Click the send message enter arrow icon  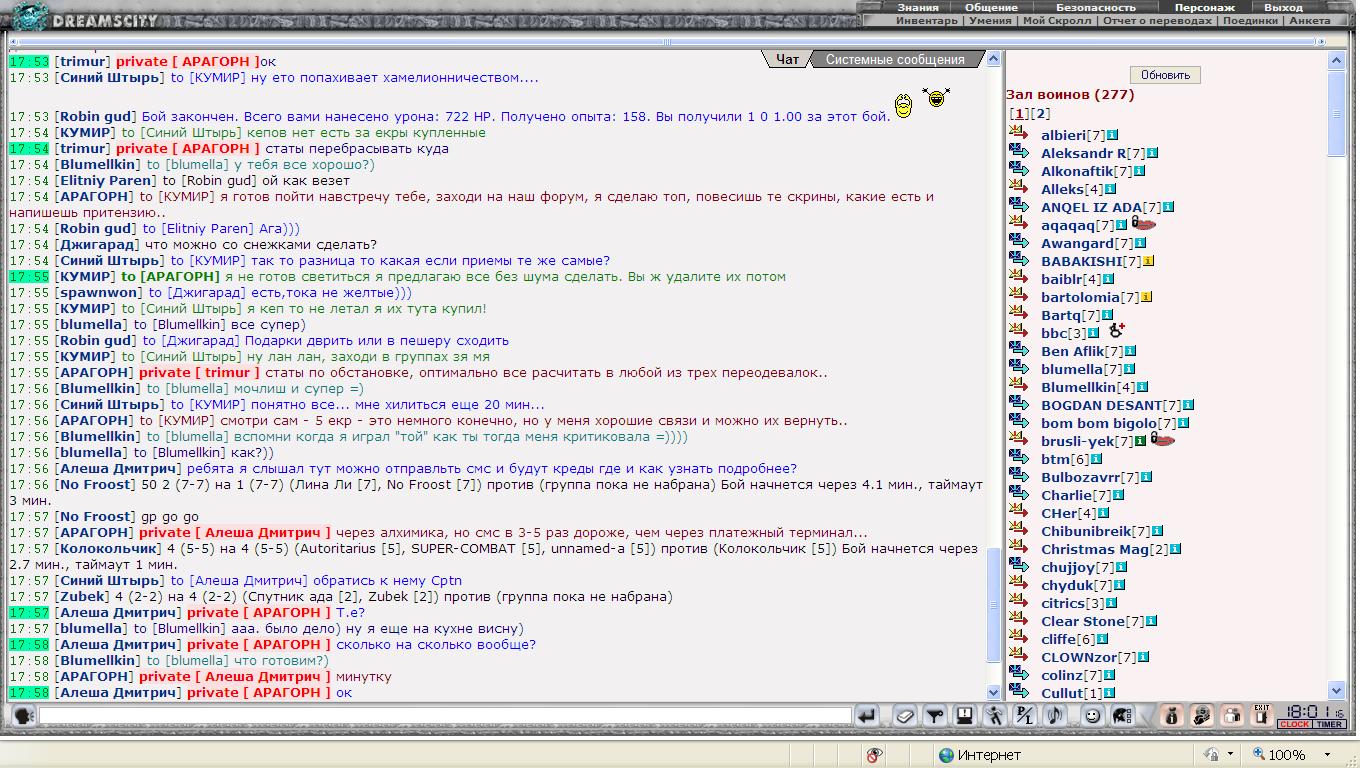pos(867,715)
